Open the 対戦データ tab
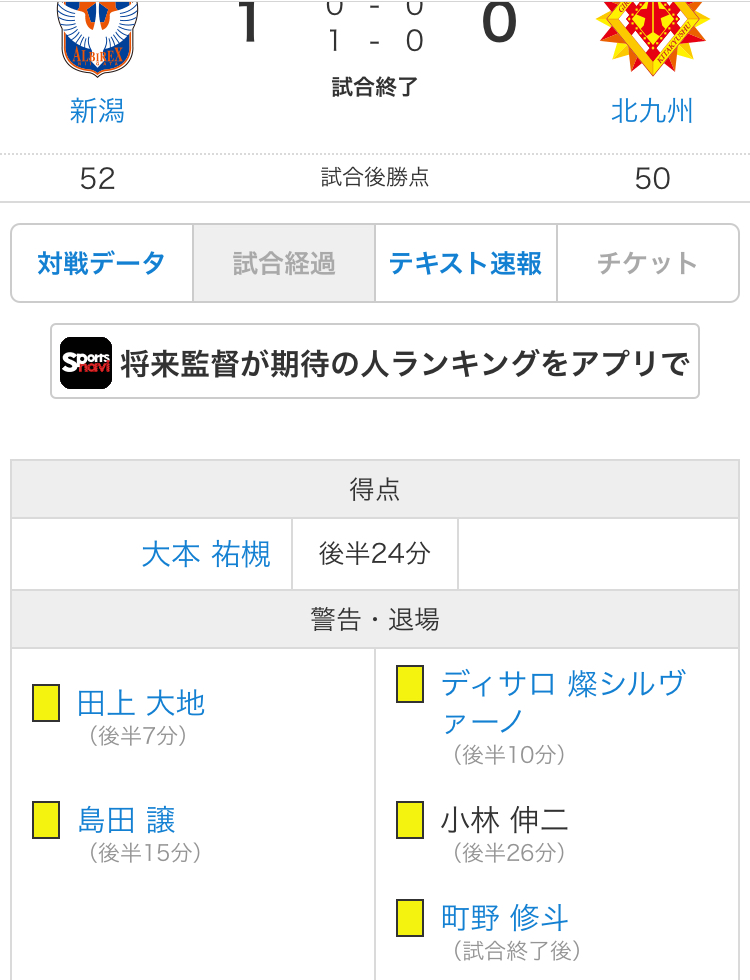The width and height of the screenshot is (750, 980). [x=102, y=264]
